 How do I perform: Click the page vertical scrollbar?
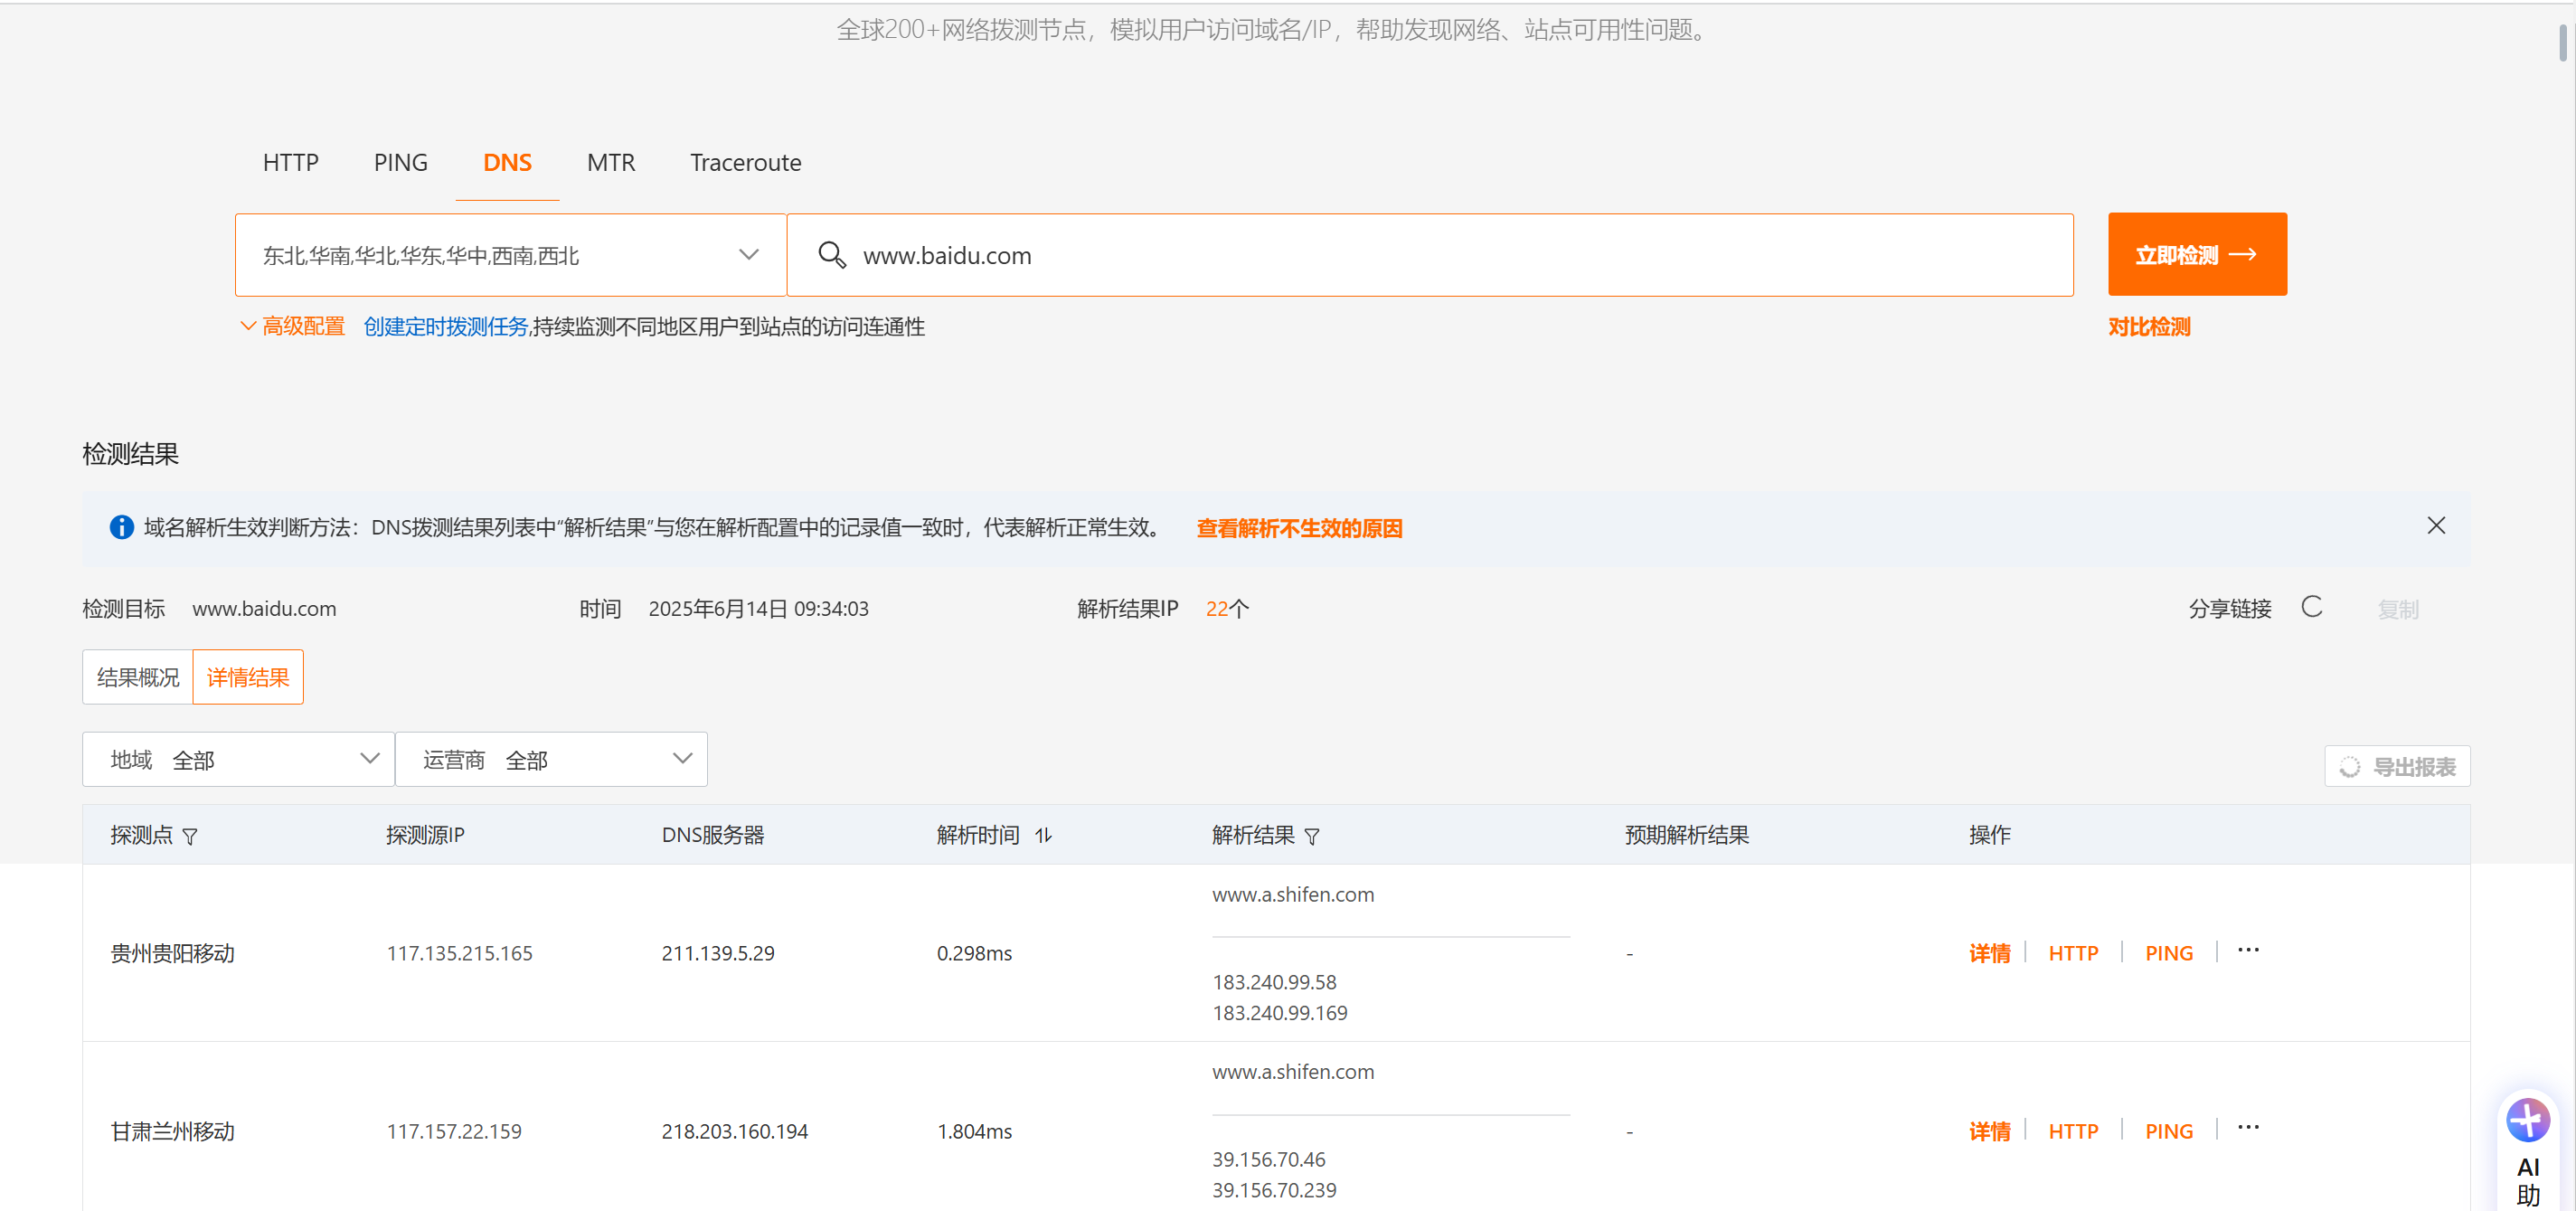2562,44
